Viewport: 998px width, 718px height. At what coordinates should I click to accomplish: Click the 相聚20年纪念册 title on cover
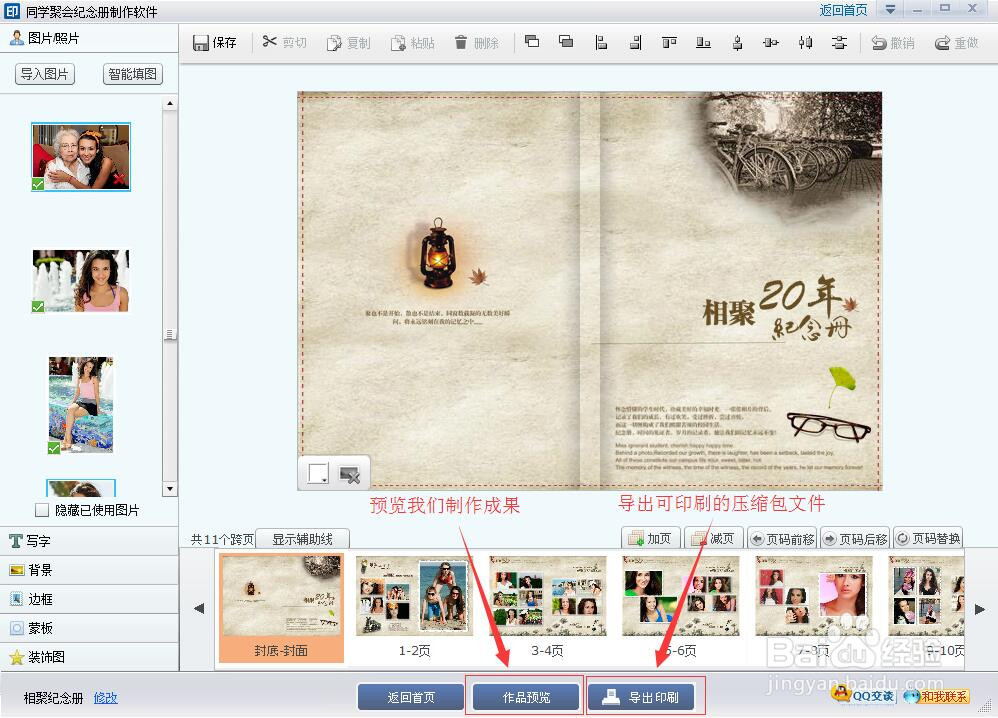tap(778, 310)
